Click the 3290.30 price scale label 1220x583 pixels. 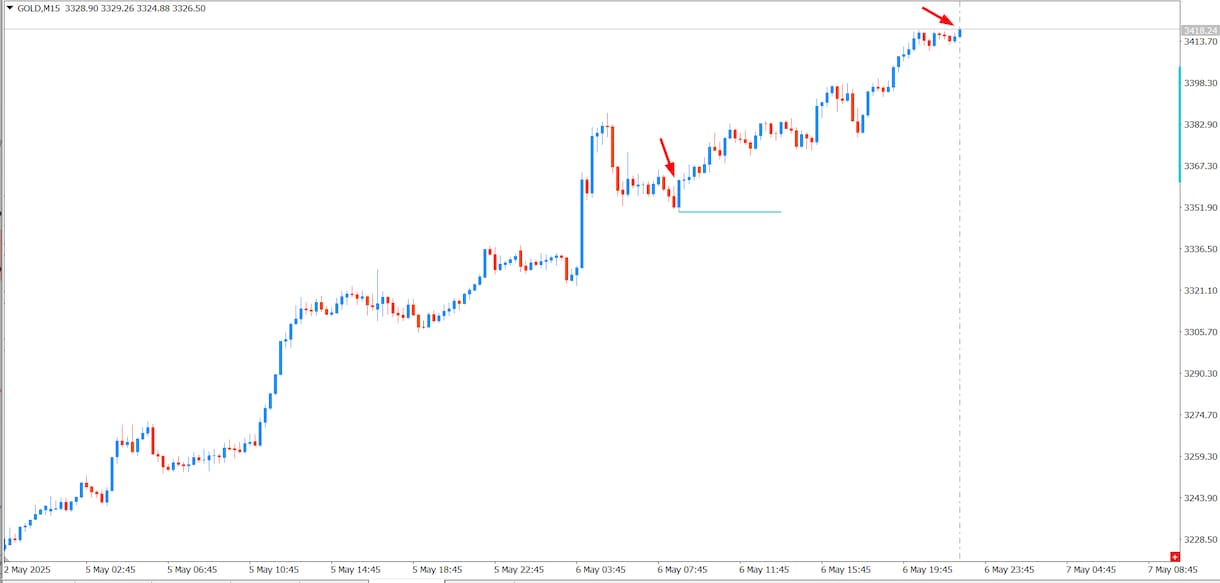tap(1200, 373)
